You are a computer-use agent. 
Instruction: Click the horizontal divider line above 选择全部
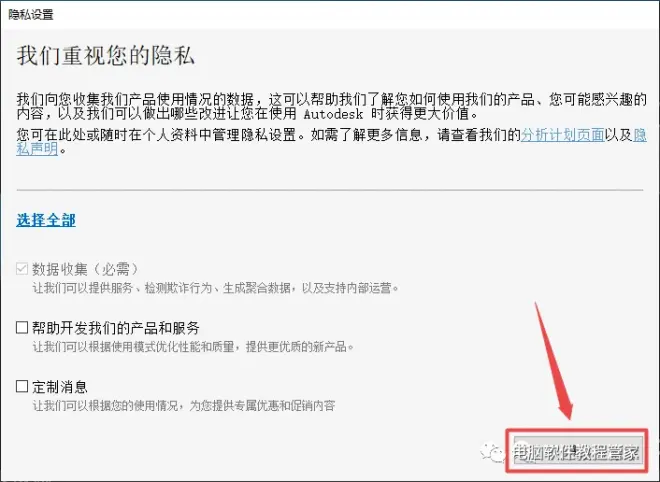click(330, 190)
